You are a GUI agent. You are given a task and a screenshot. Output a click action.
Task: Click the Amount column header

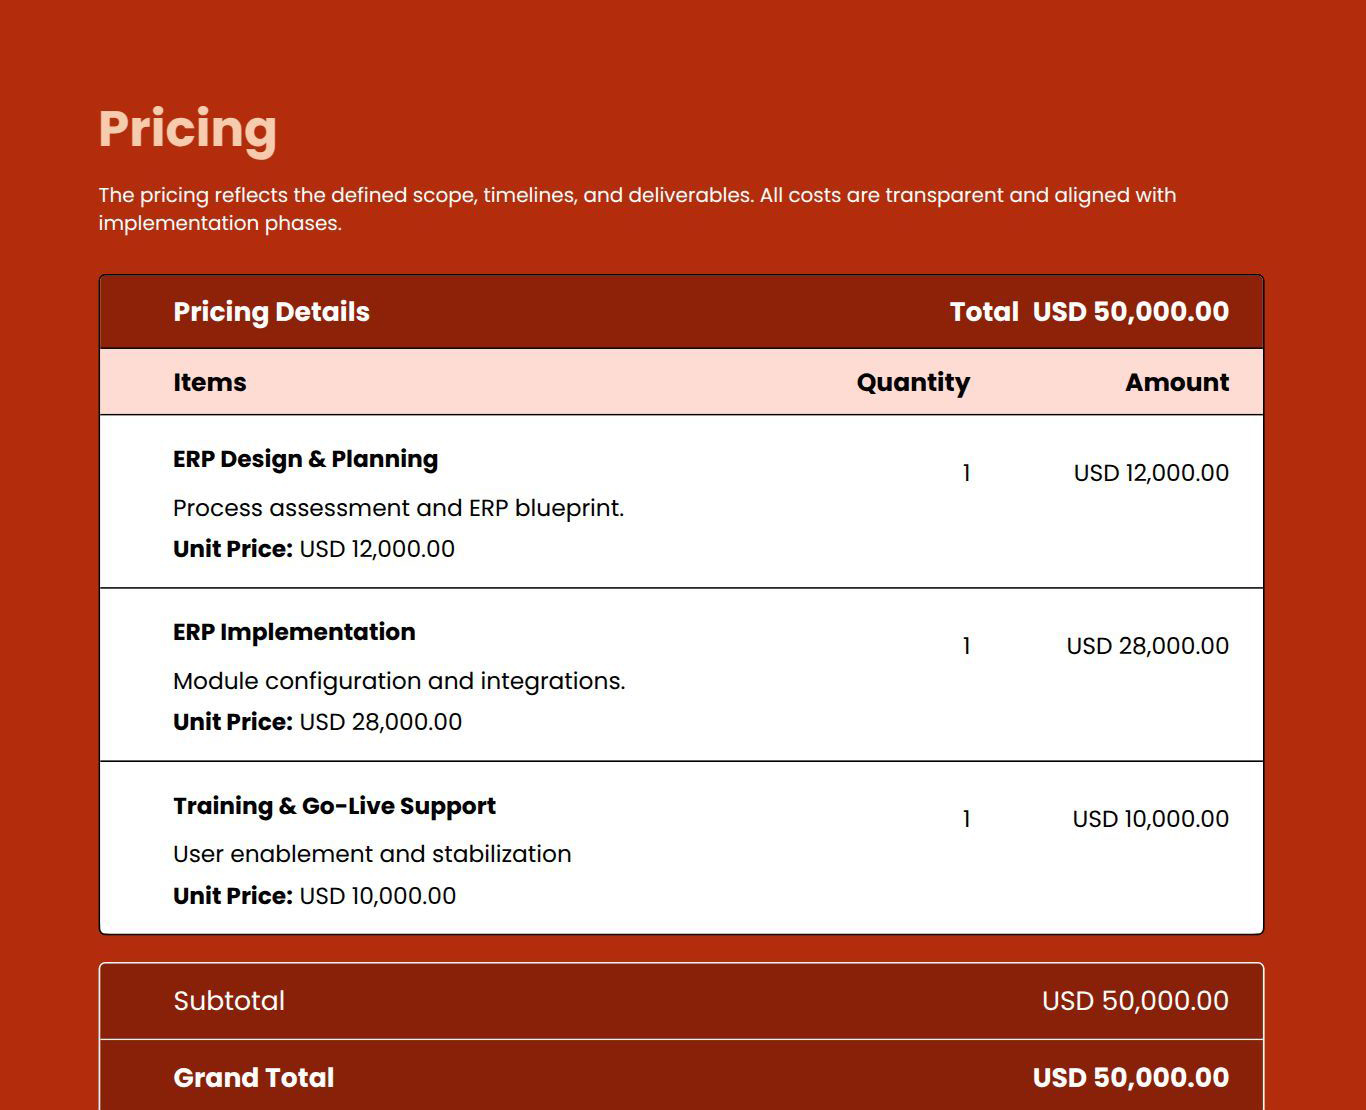1176,382
